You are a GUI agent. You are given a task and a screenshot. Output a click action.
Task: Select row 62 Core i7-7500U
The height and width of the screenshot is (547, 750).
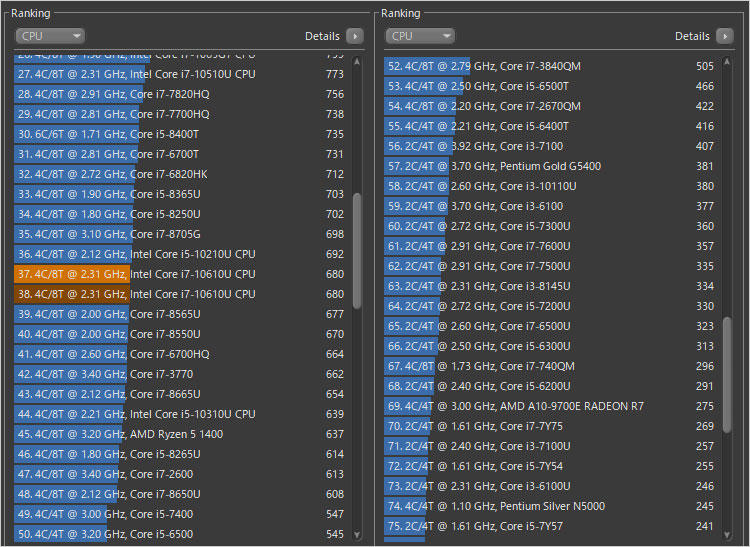pyautogui.click(x=551, y=266)
